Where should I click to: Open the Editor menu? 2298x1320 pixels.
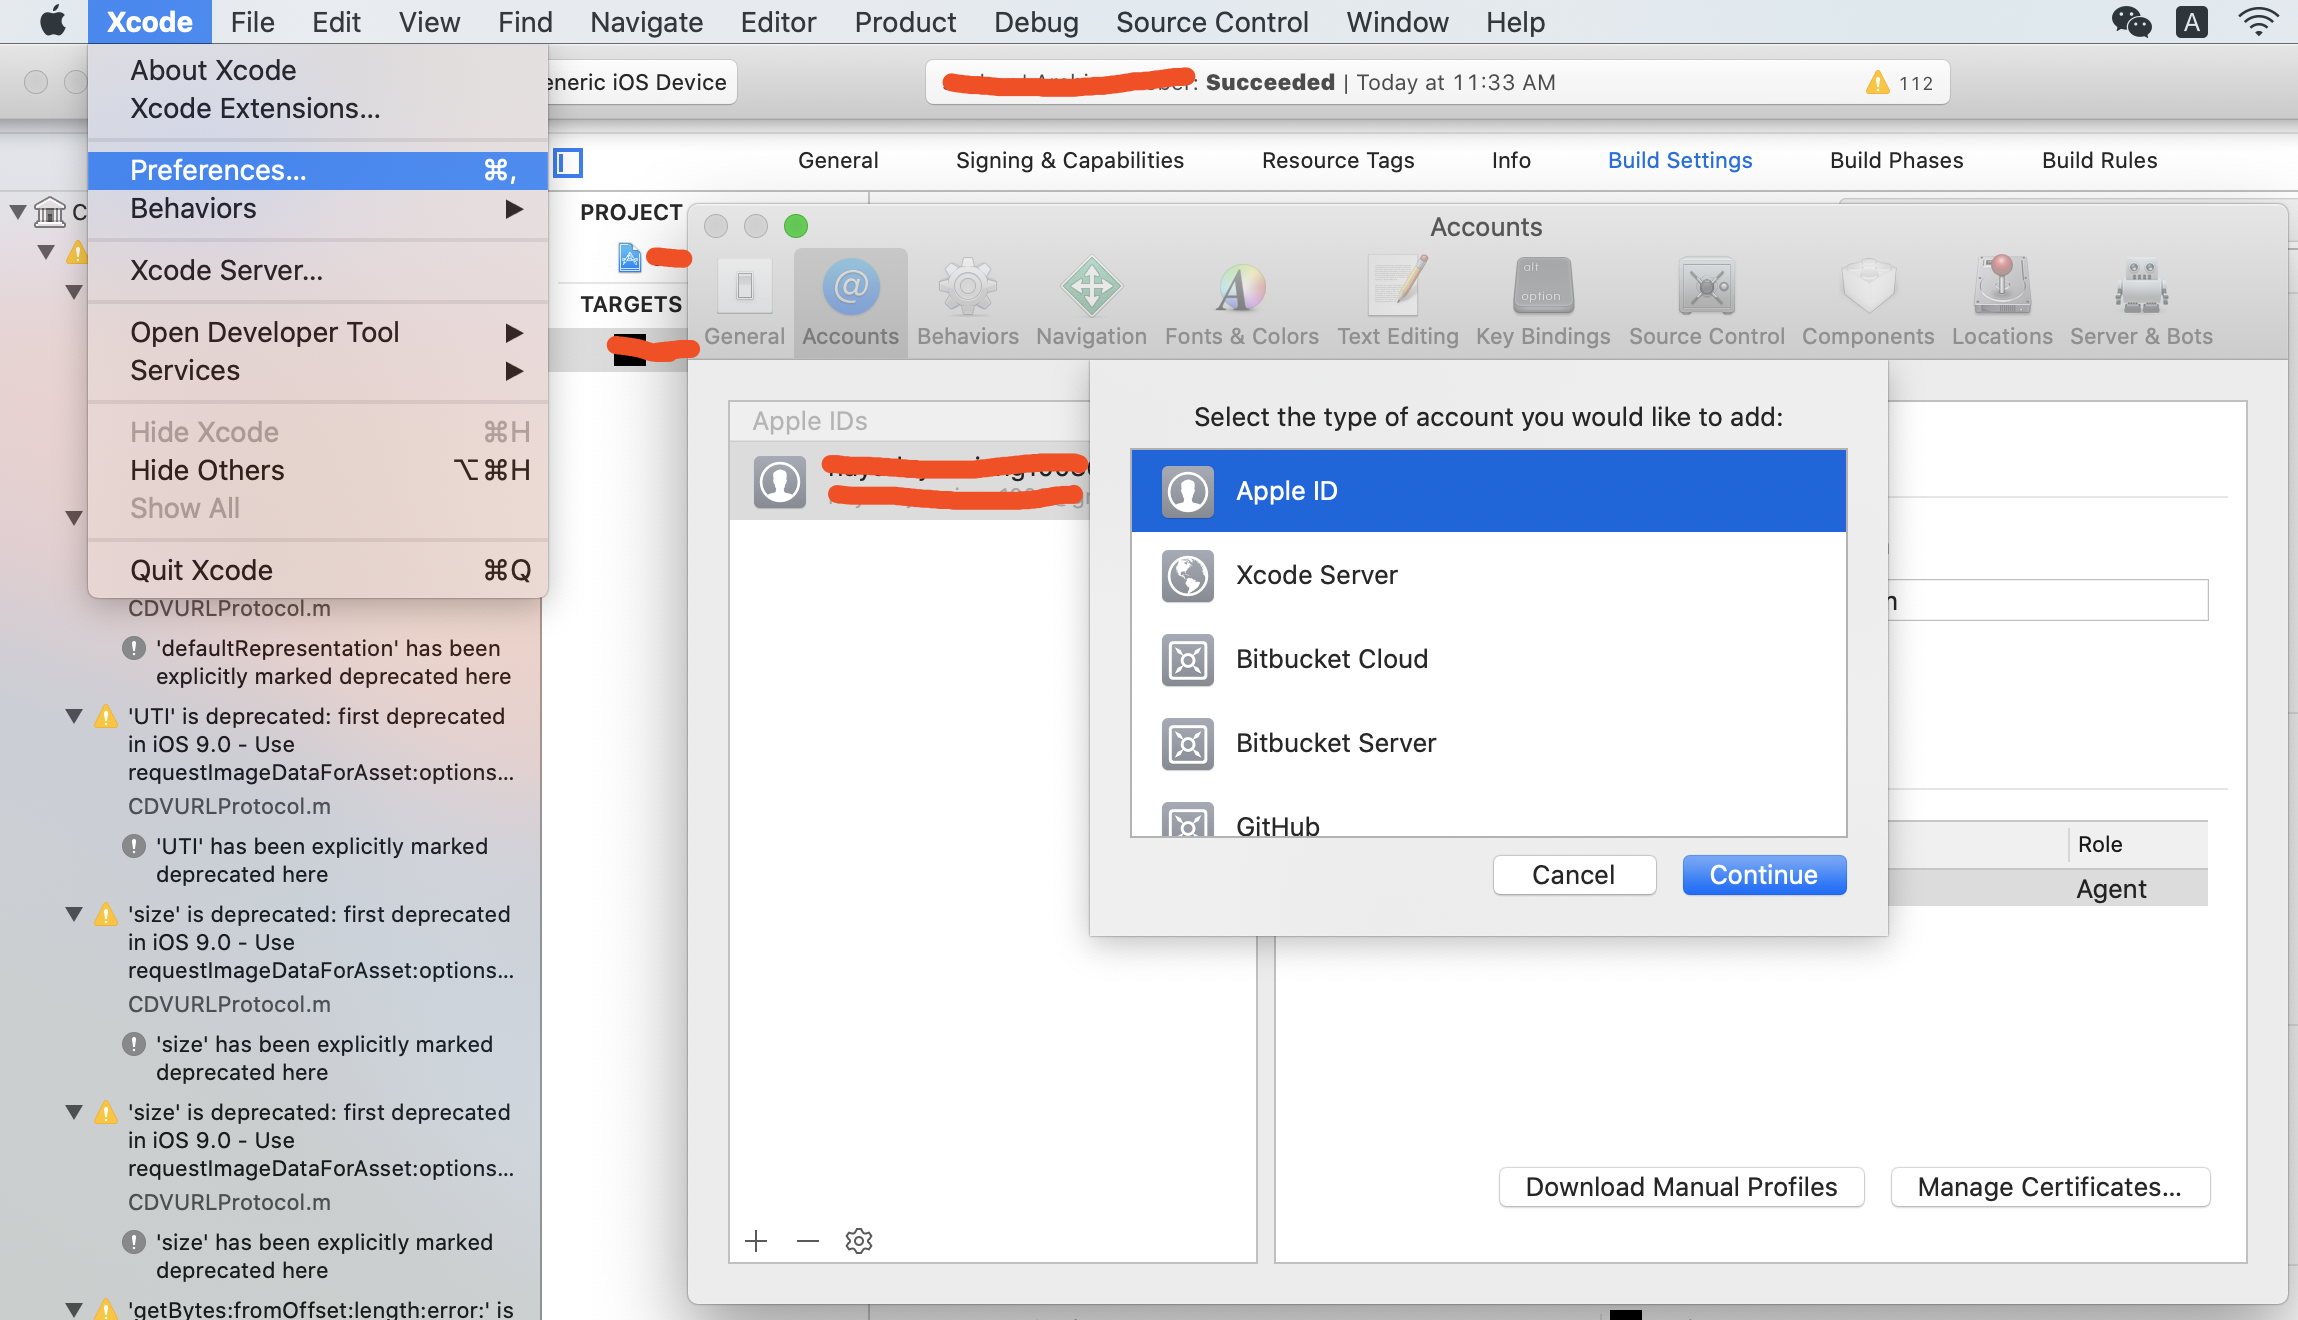[778, 21]
